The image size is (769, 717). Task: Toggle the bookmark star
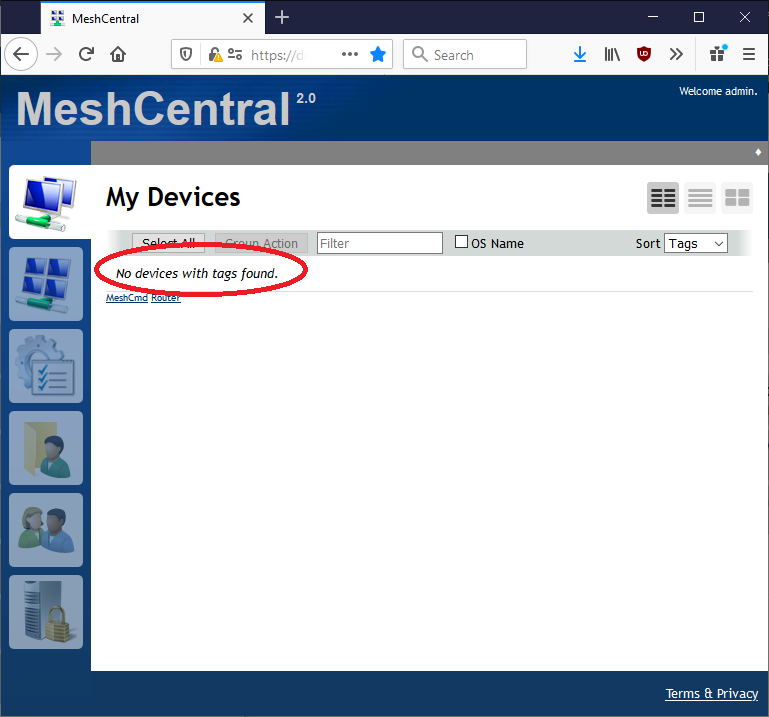coord(378,54)
